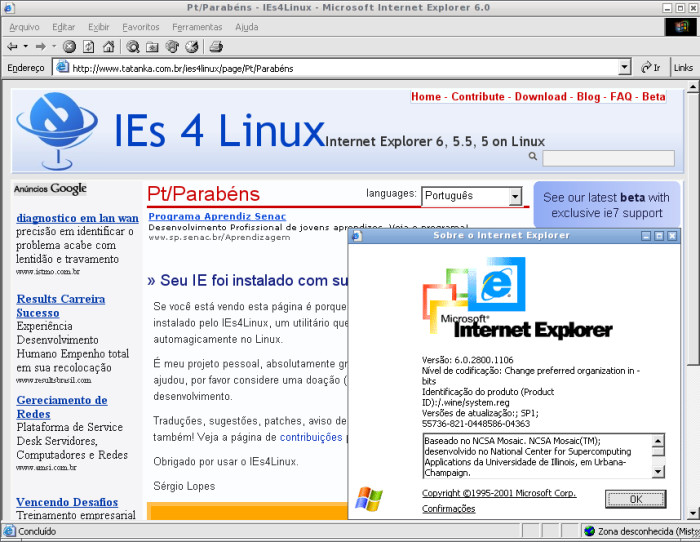
Task: Open the Links toolbar label
Action: (683, 68)
